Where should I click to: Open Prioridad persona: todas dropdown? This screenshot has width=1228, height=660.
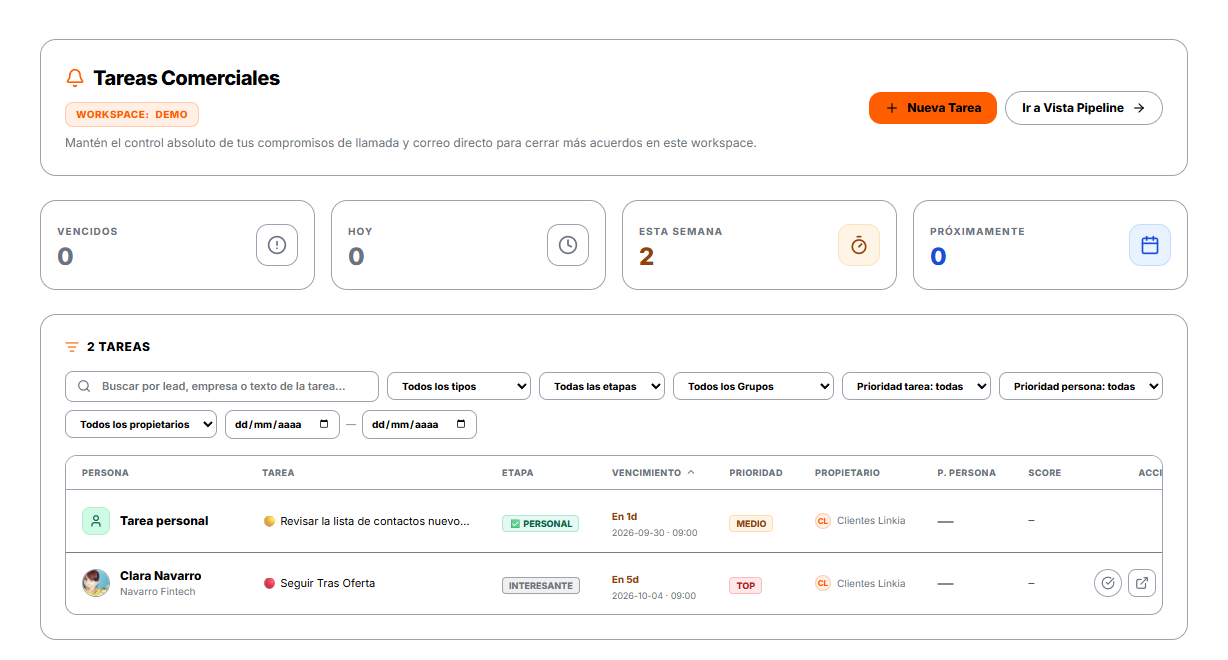pyautogui.click(x=1081, y=386)
